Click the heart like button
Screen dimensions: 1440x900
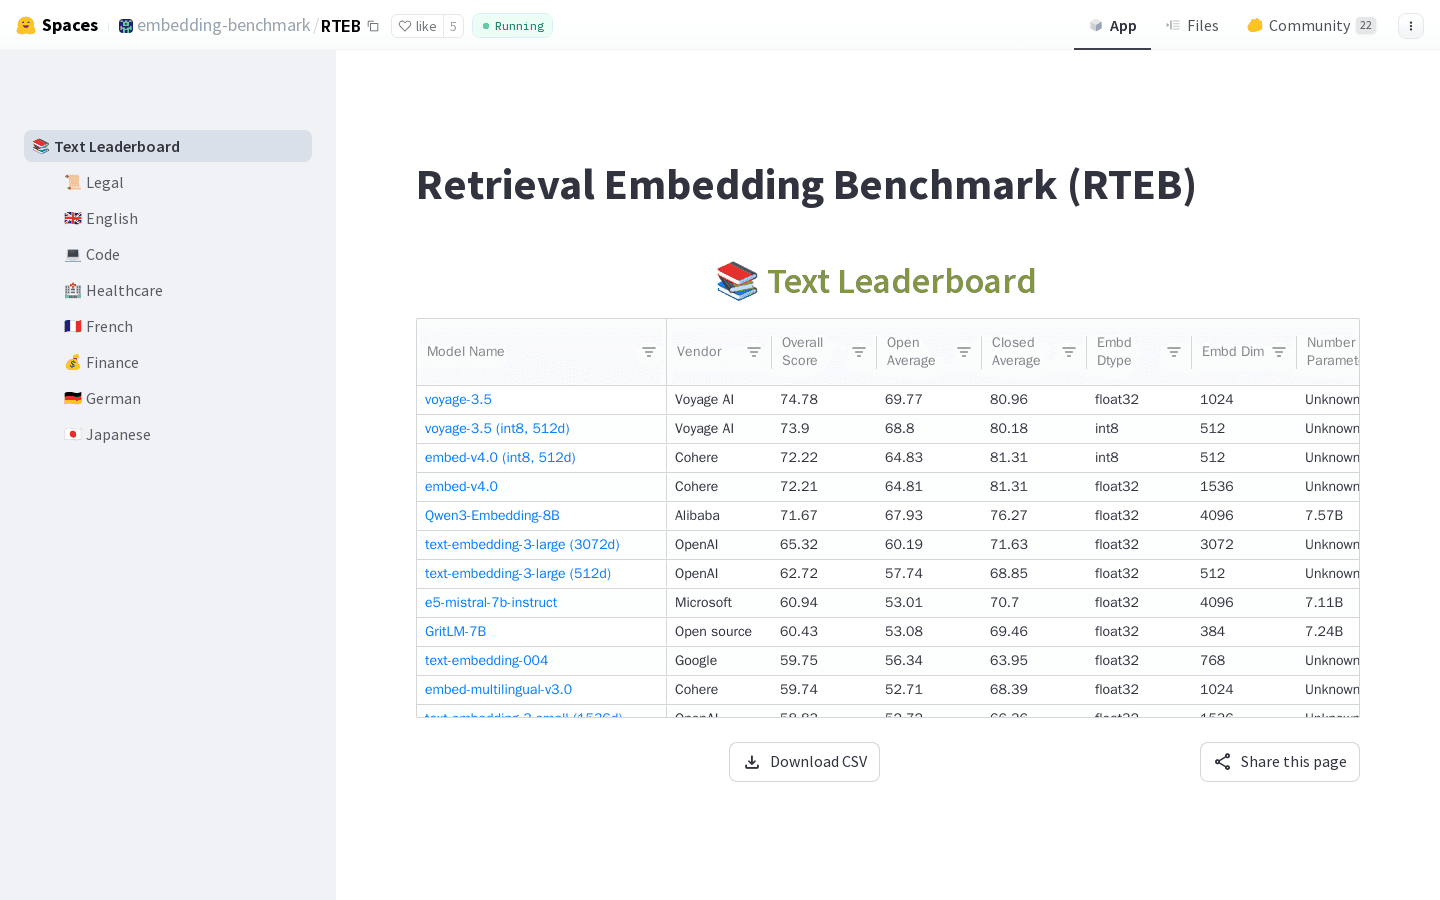pyautogui.click(x=418, y=26)
